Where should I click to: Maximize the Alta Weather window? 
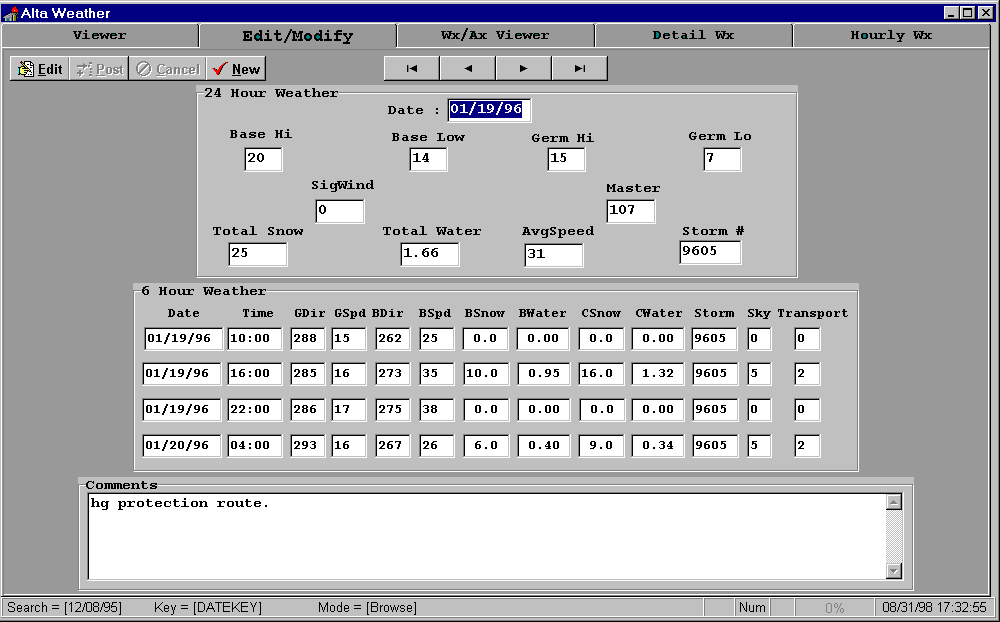pyautogui.click(x=967, y=12)
